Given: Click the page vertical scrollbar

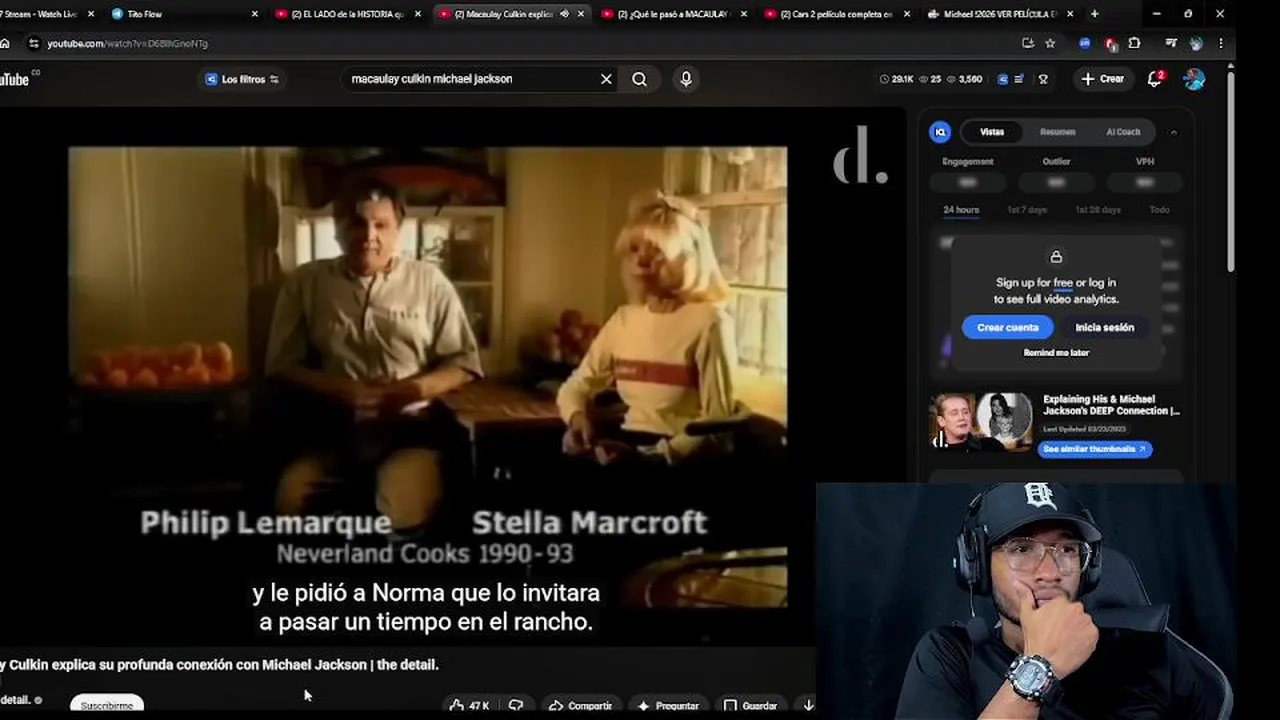Looking at the screenshot, I should (1231, 170).
